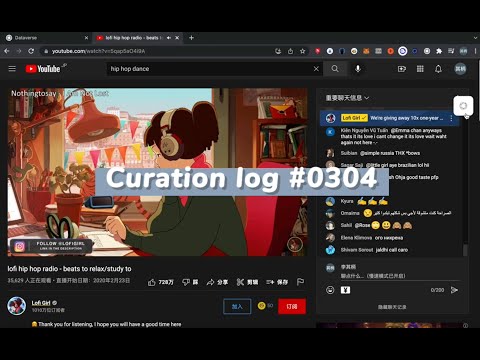Viewport: 480px width, 360px height.
Task: Open the Lofi Girl channel link
Action: point(41,303)
